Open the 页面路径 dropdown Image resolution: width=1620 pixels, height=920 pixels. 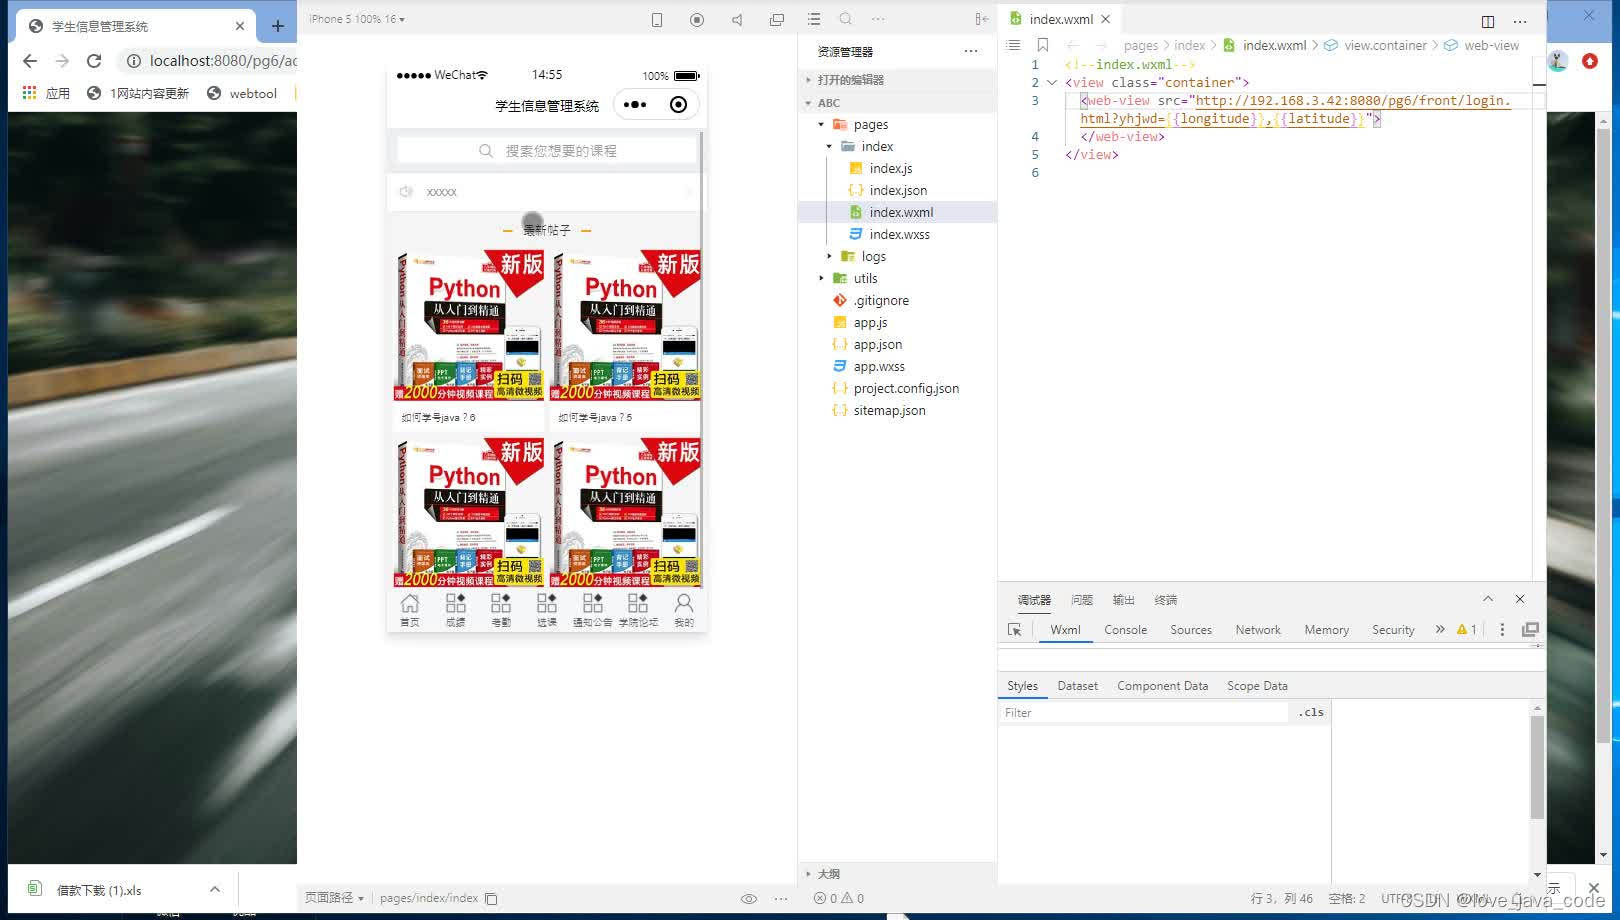point(334,898)
